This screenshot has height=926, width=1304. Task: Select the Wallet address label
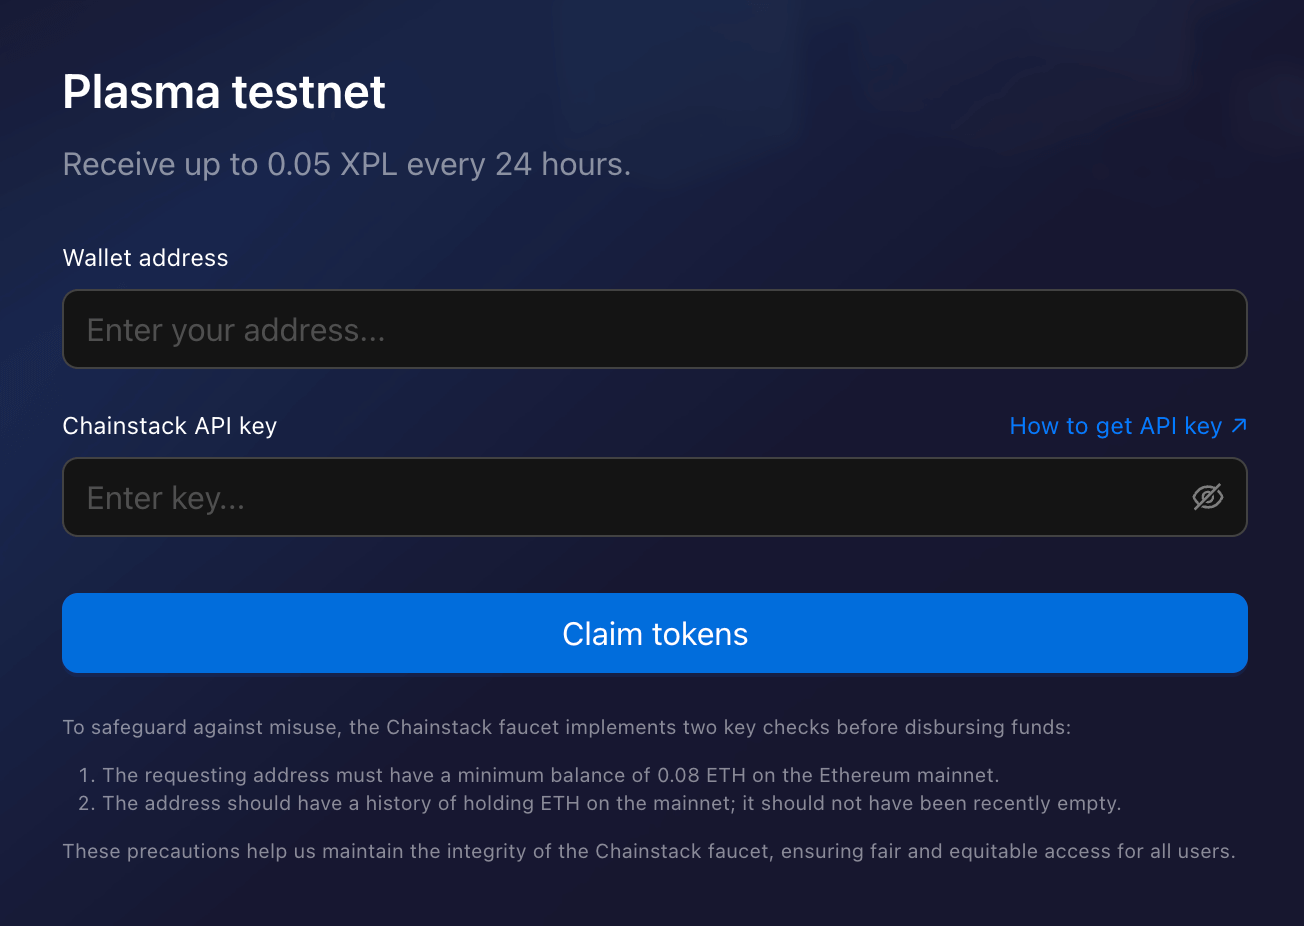click(145, 257)
